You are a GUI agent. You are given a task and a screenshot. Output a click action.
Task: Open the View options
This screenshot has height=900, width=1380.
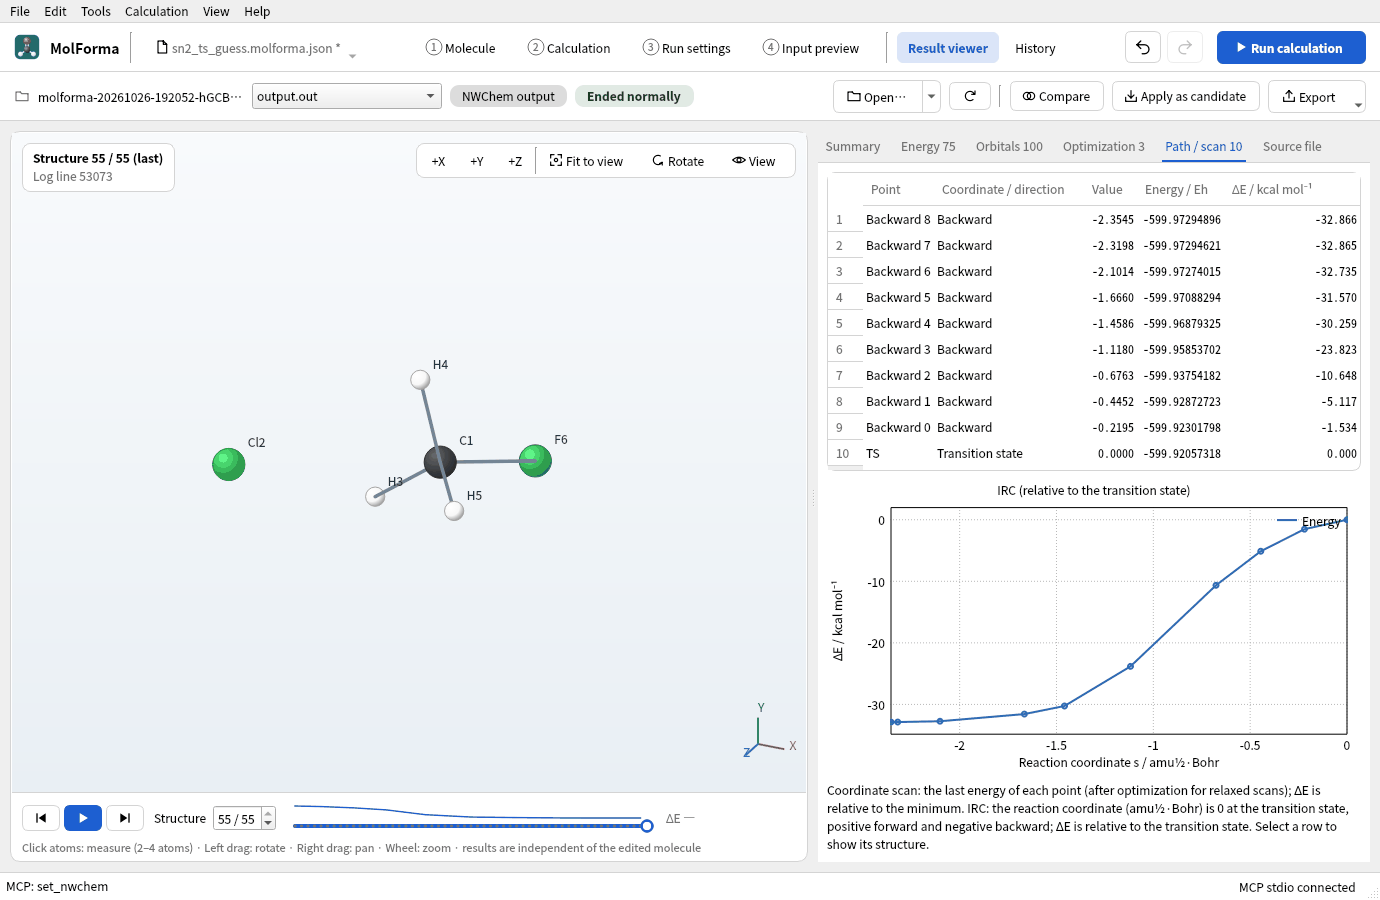(754, 161)
